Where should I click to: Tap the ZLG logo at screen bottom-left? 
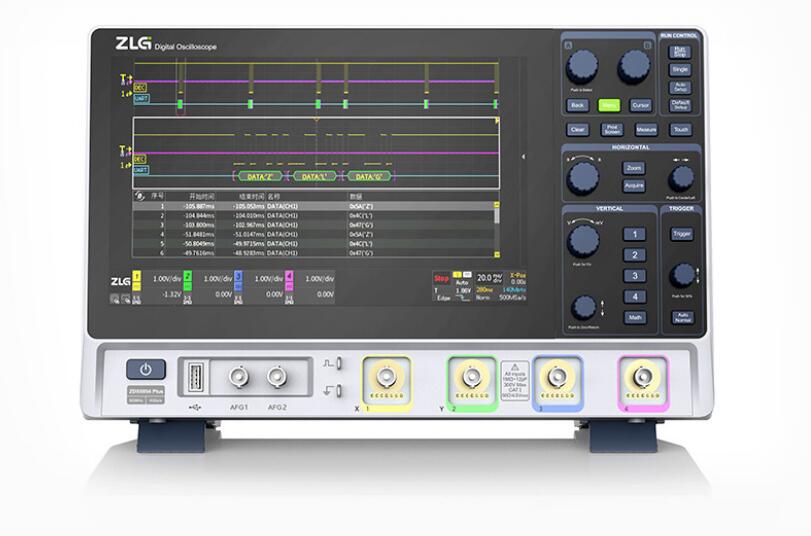click(121, 281)
